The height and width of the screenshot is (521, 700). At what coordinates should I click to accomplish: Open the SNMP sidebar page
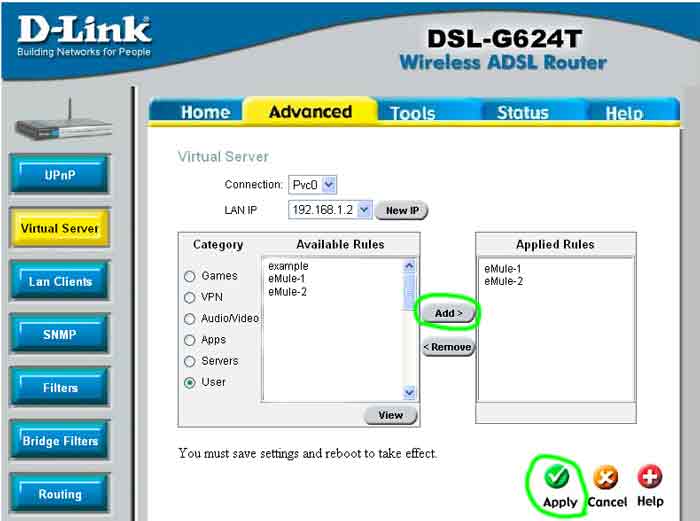coord(60,334)
